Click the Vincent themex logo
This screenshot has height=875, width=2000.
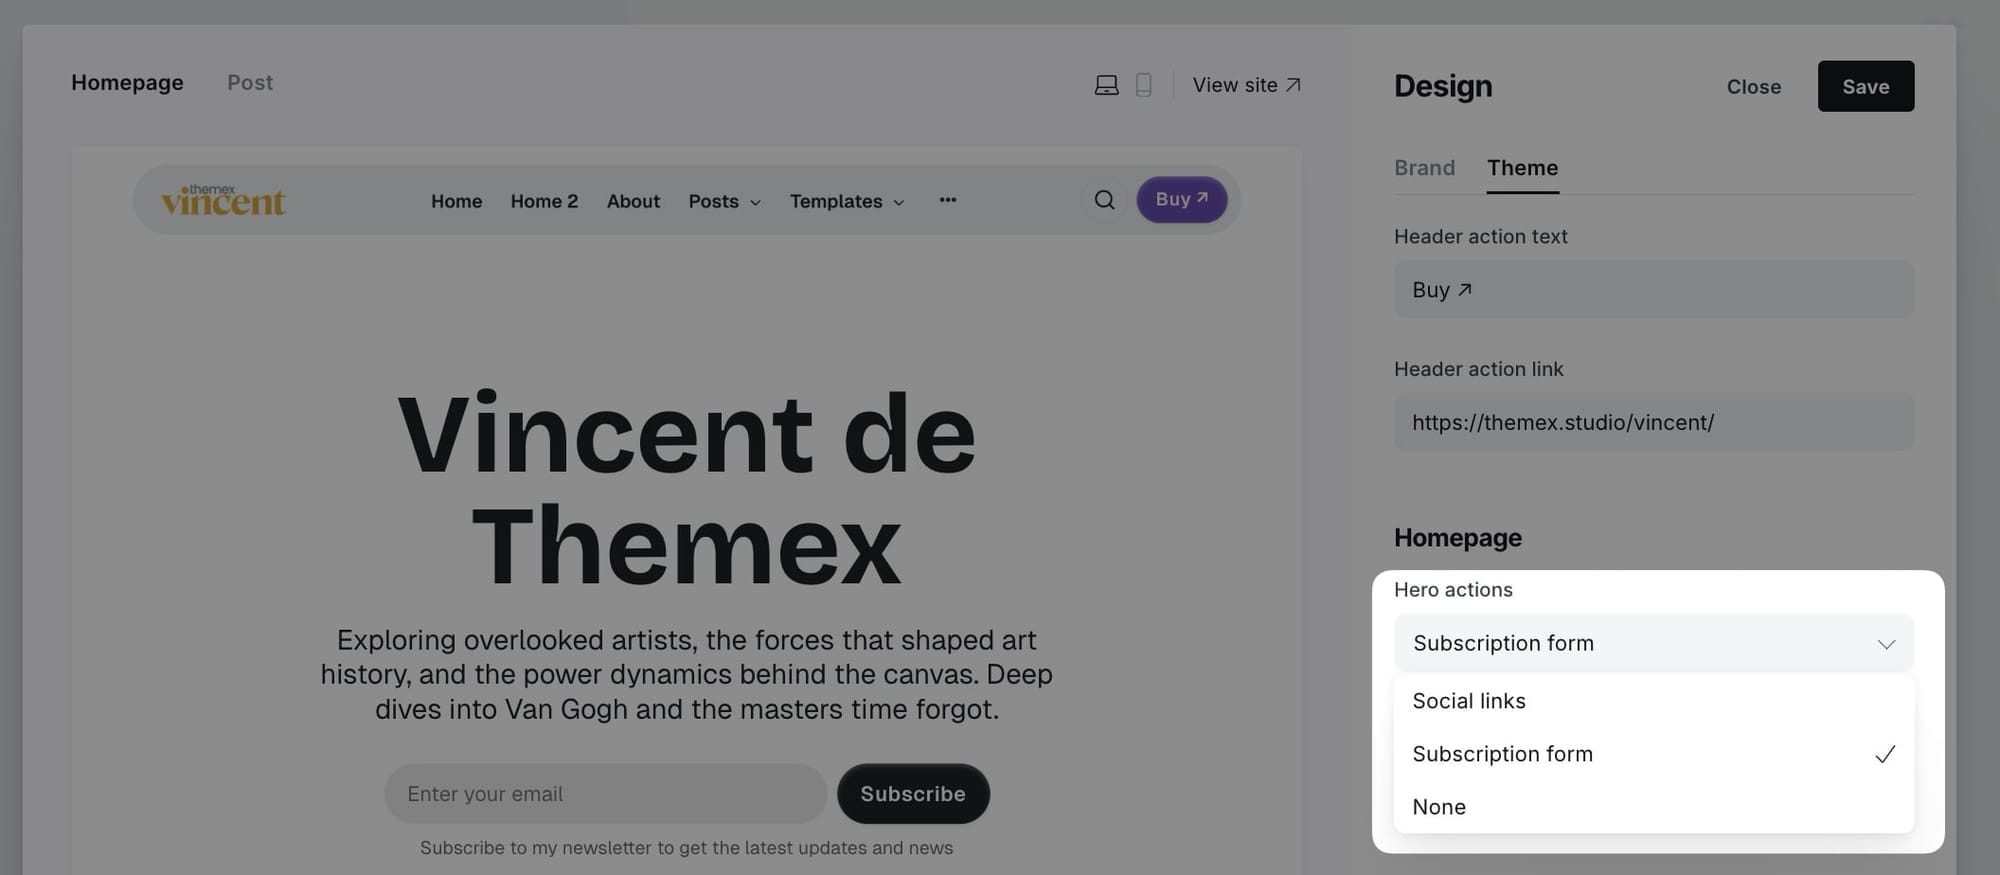[224, 200]
